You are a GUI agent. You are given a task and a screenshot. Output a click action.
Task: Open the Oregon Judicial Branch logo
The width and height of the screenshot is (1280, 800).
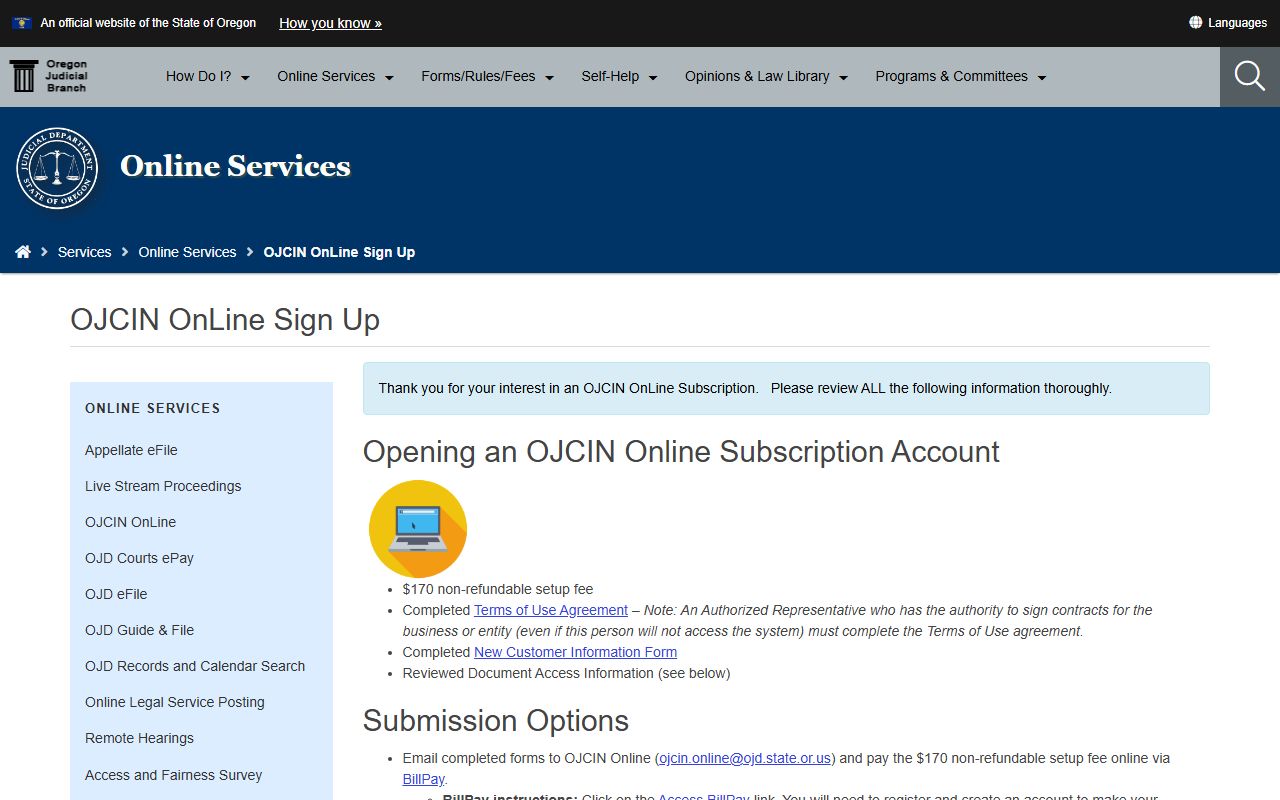click(48, 76)
